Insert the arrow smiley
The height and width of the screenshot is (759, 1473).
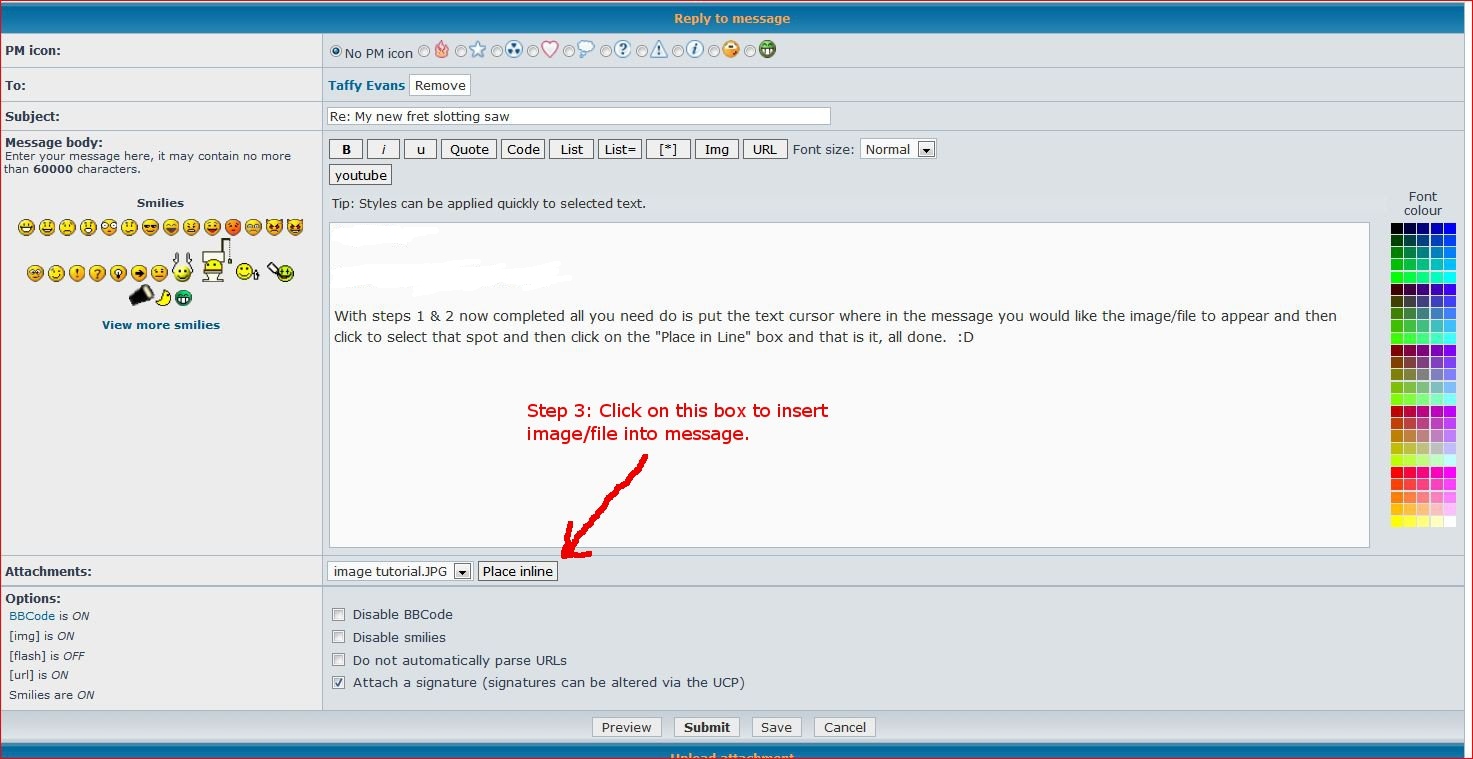[x=139, y=273]
